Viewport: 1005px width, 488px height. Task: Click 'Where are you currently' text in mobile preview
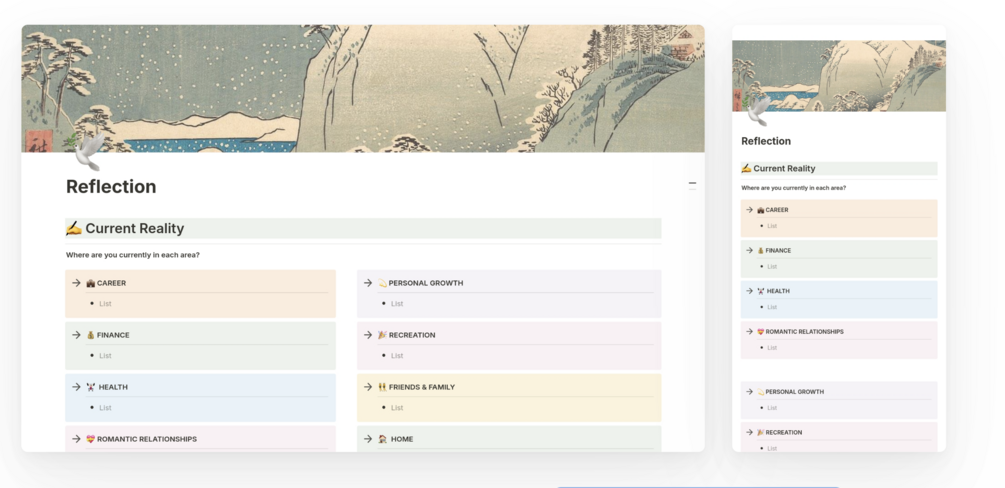[x=793, y=188]
